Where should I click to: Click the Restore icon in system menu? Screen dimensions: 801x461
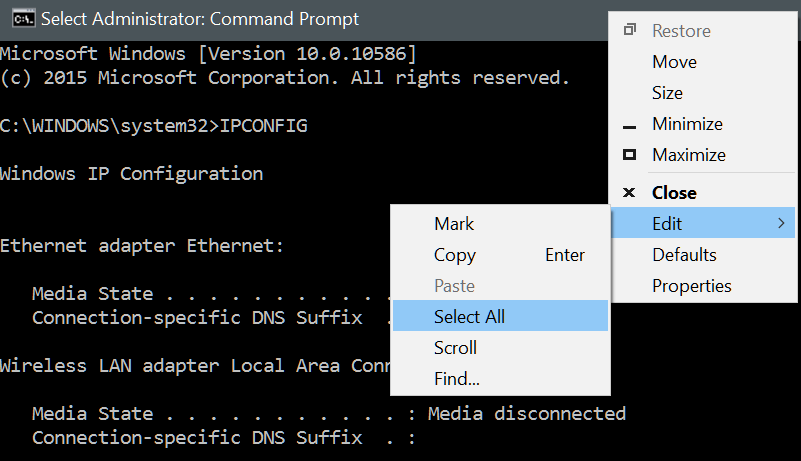629,30
